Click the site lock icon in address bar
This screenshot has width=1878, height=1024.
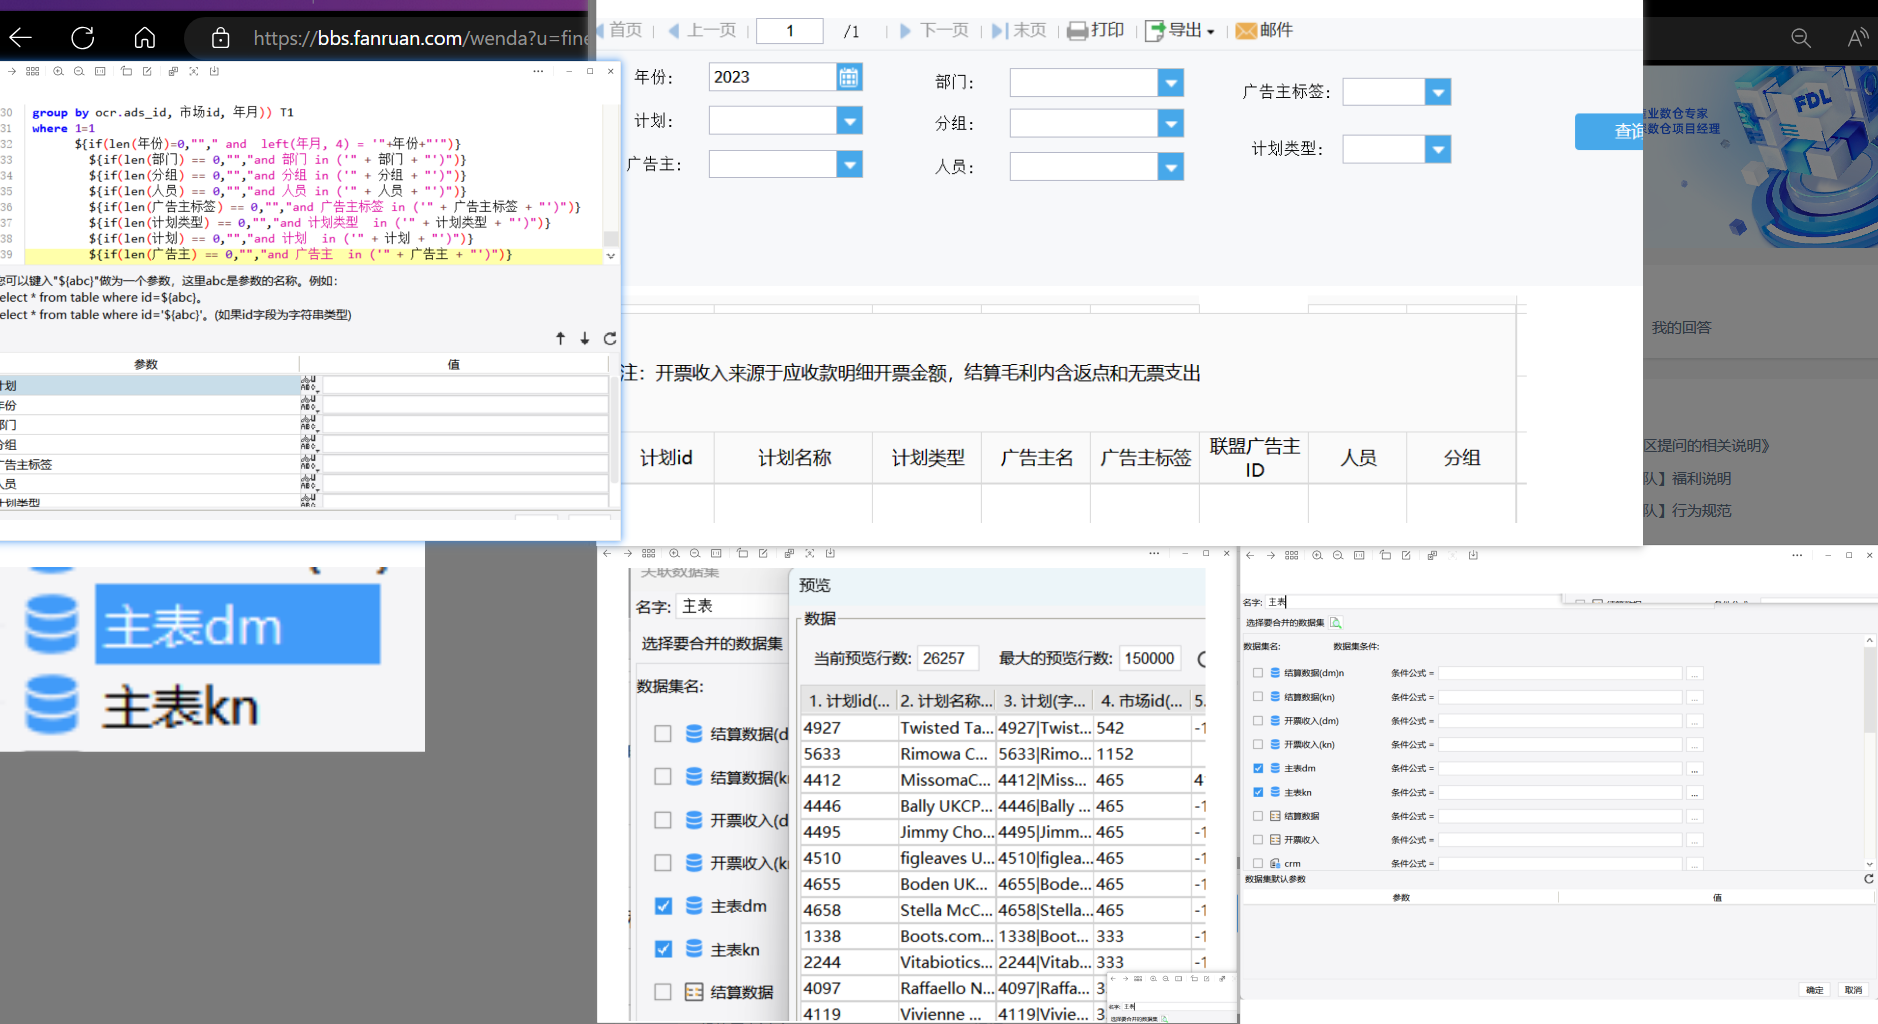pyautogui.click(x=221, y=38)
